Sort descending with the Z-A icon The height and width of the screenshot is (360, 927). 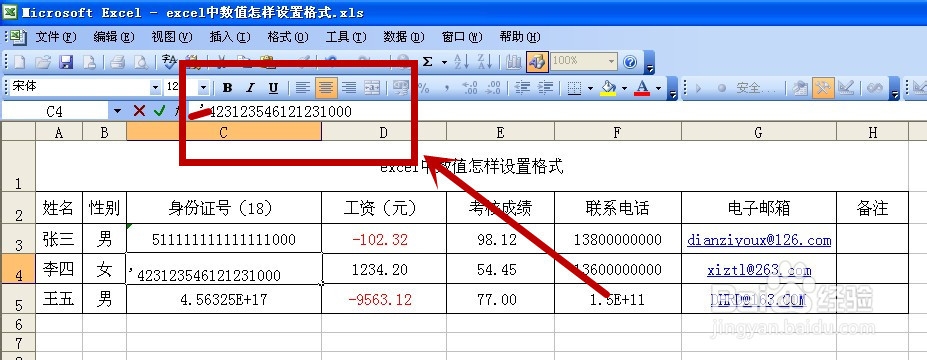485,61
